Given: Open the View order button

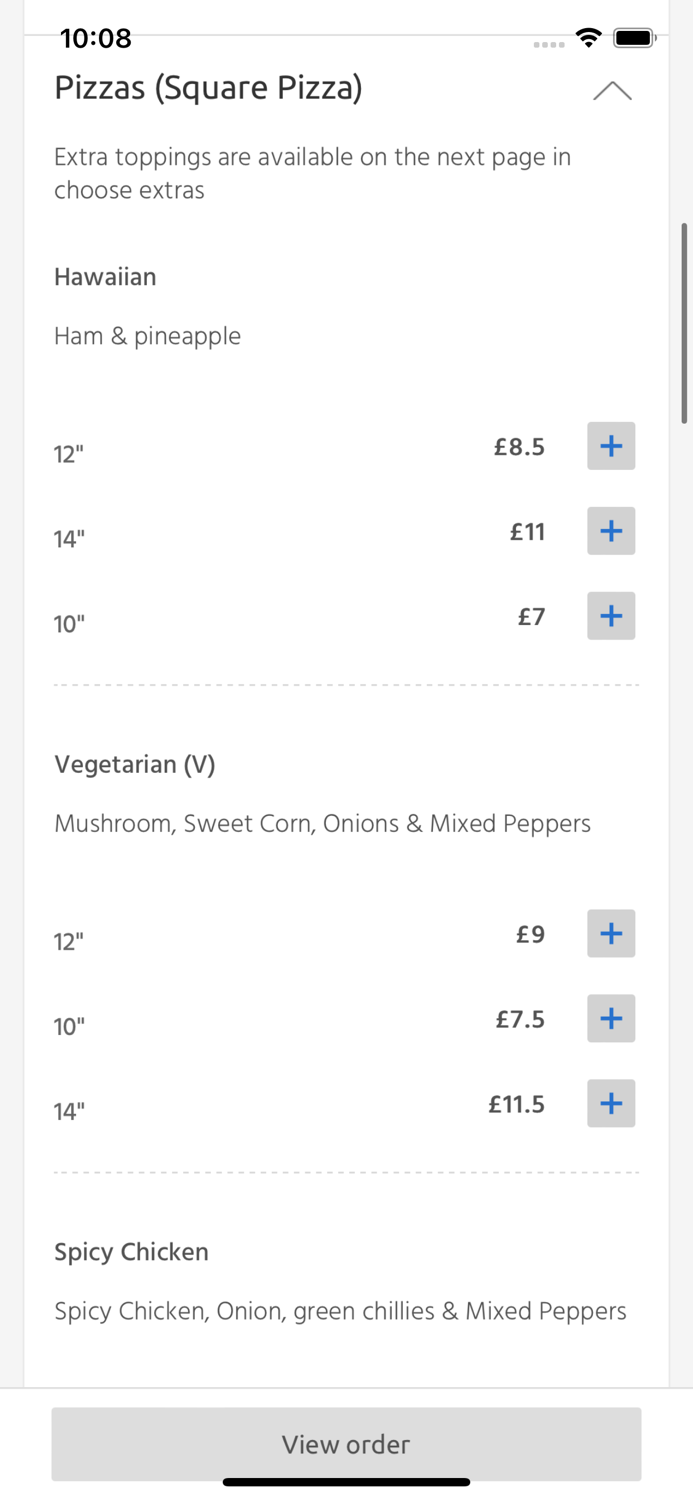Looking at the screenshot, I should click(346, 1444).
